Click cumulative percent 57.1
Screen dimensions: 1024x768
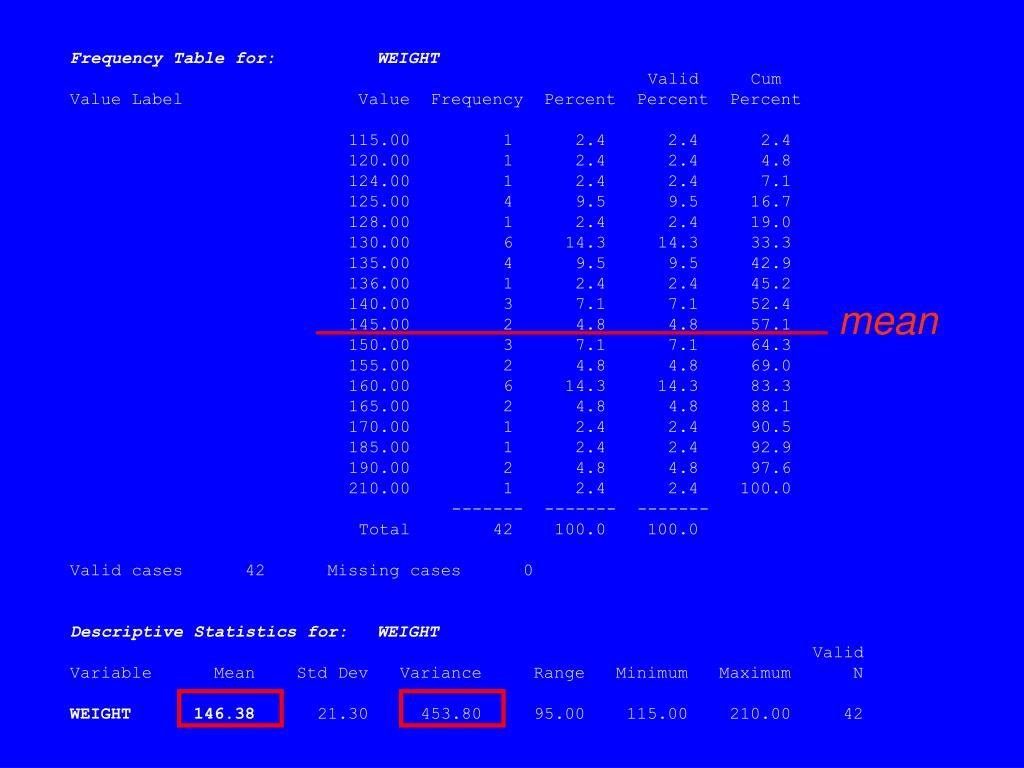[771, 325]
